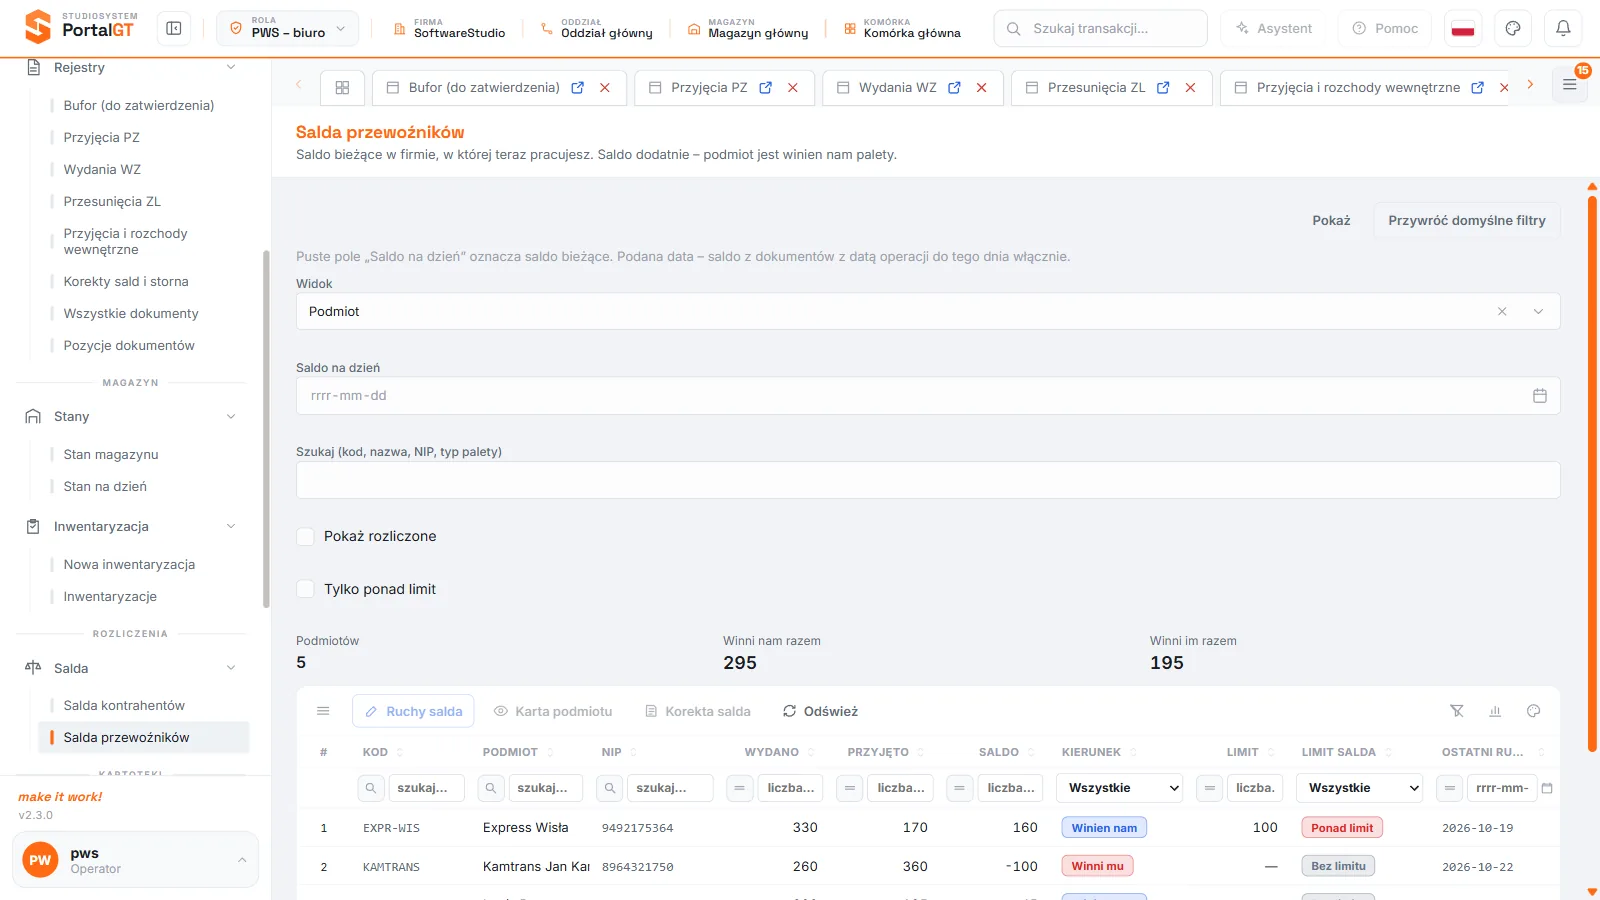Click the orange page vertical scrollbar
The image size is (1600, 900).
coord(1592,472)
